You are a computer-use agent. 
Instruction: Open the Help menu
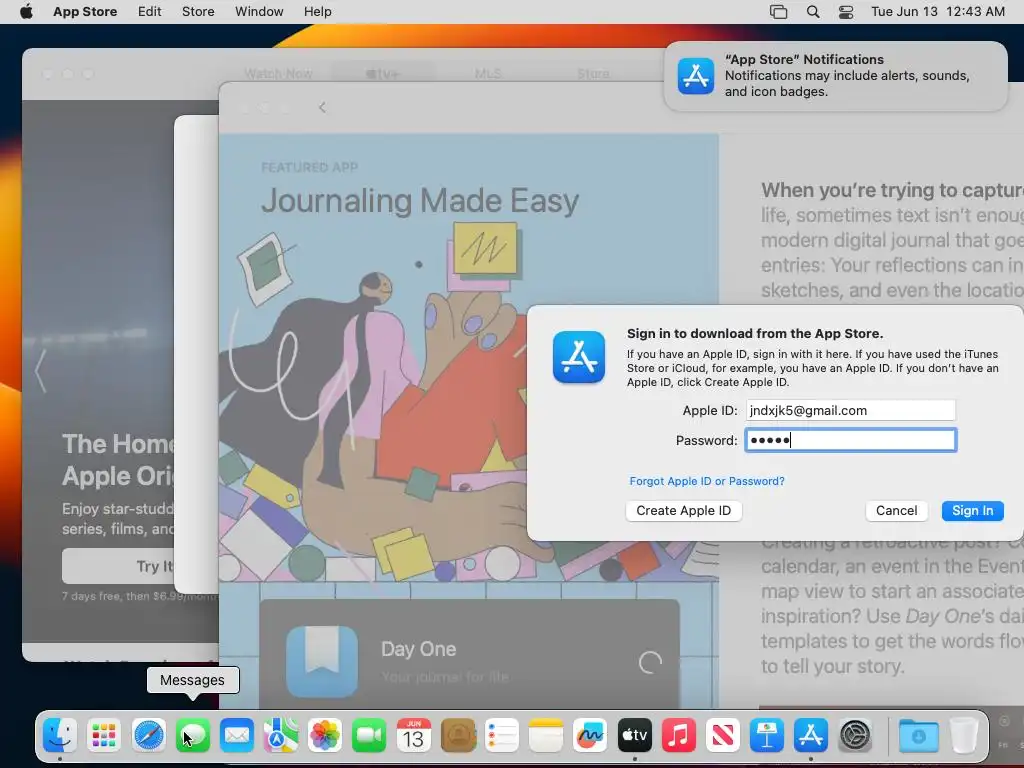(x=317, y=12)
